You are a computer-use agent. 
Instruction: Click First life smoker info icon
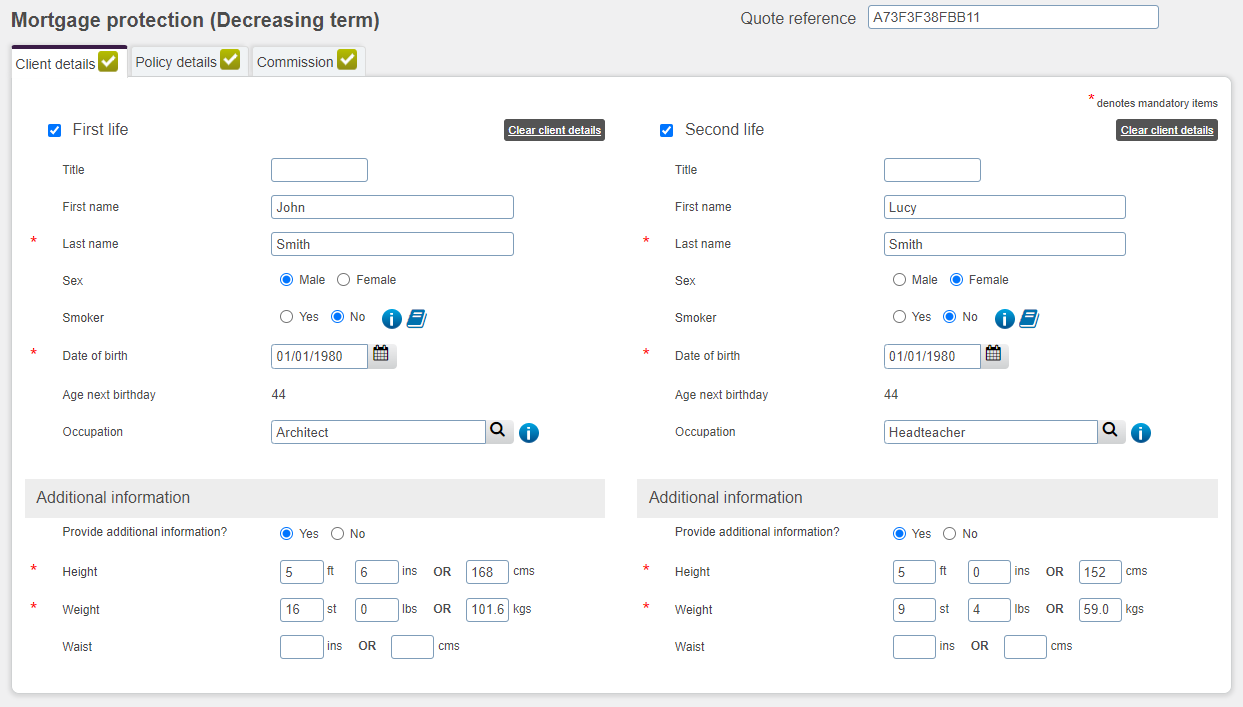coord(392,319)
